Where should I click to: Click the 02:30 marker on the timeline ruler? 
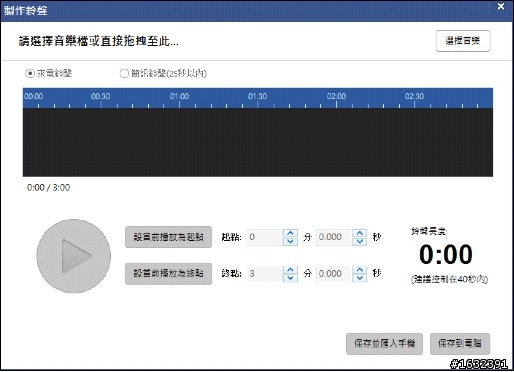414,96
